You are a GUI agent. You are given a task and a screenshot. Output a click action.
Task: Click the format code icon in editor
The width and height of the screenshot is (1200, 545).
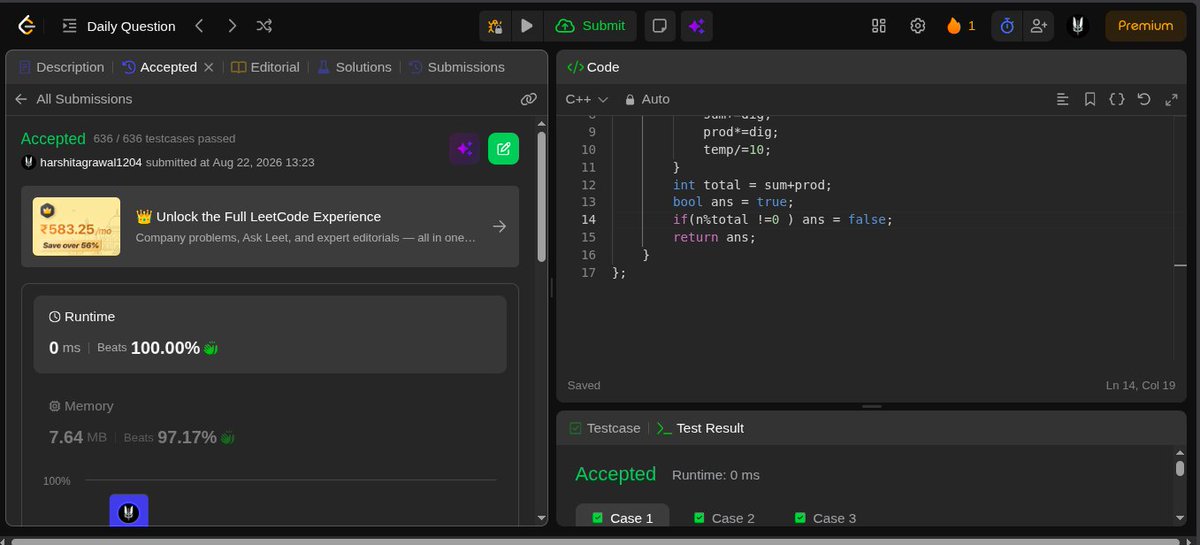click(1063, 99)
